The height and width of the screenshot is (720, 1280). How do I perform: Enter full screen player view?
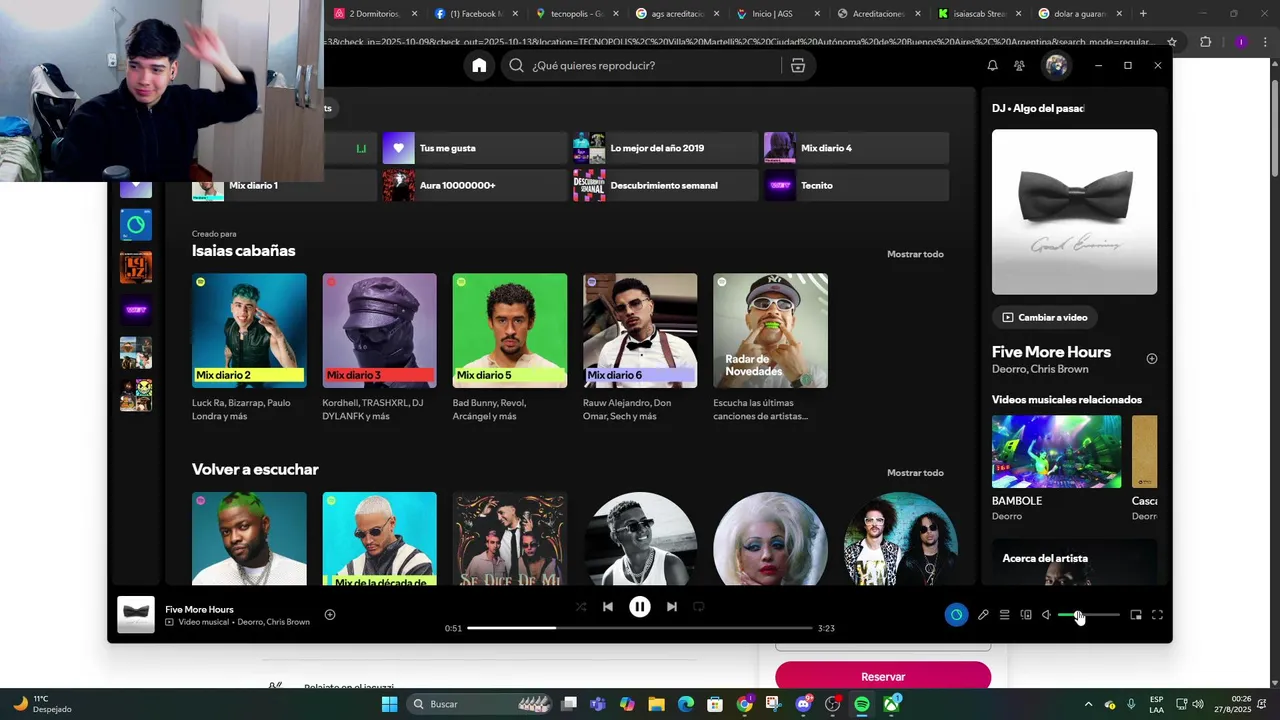click(1157, 615)
